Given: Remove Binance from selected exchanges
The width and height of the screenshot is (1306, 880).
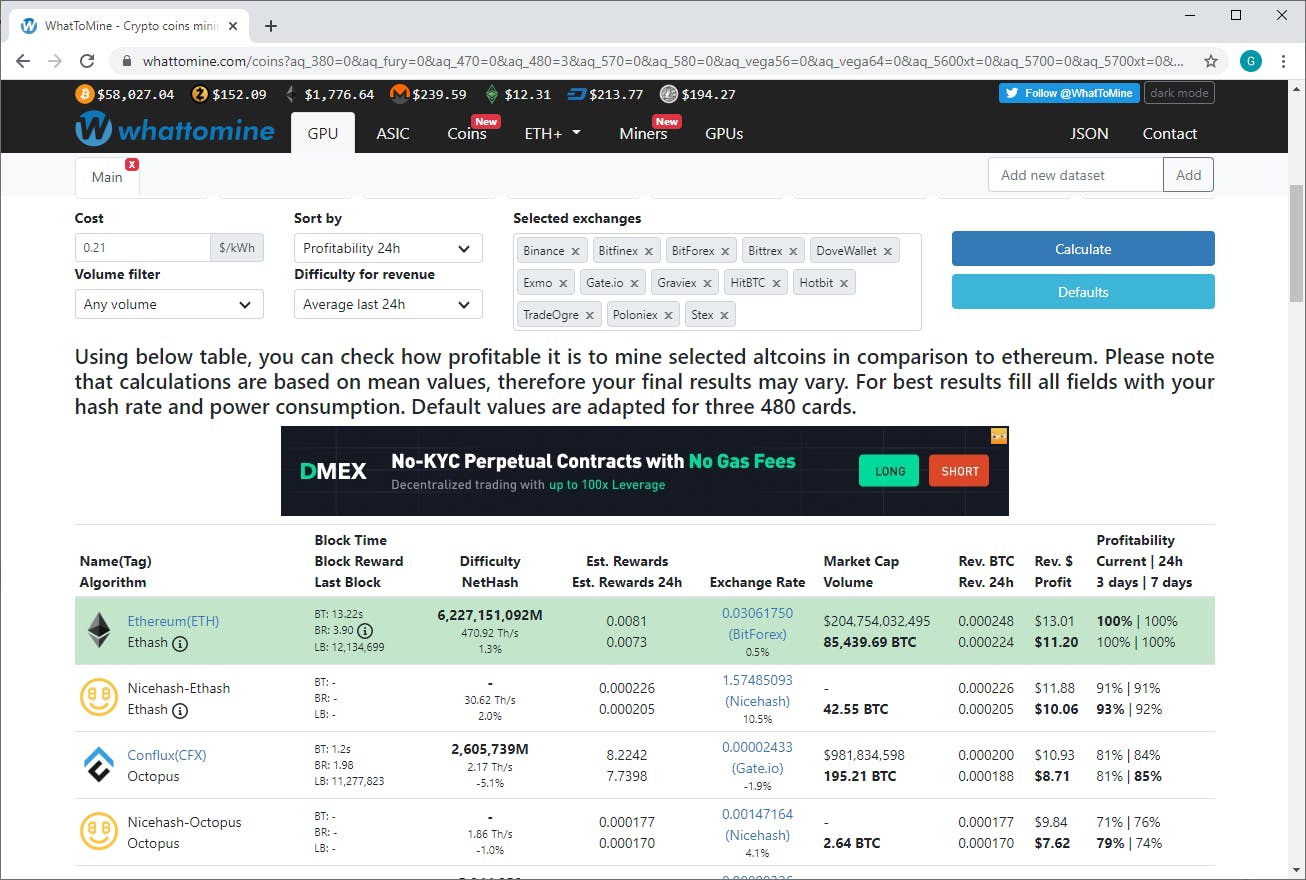Looking at the screenshot, I should [575, 251].
